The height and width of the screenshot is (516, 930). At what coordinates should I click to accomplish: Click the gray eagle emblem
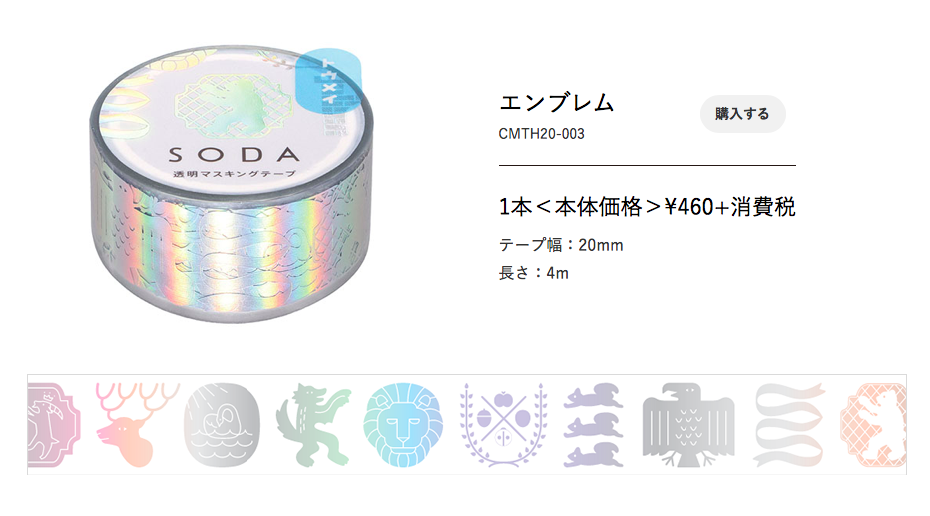point(689,425)
